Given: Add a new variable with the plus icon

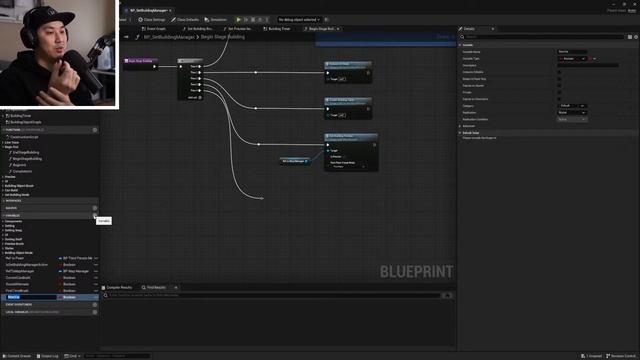Looking at the screenshot, I should 95,215.
